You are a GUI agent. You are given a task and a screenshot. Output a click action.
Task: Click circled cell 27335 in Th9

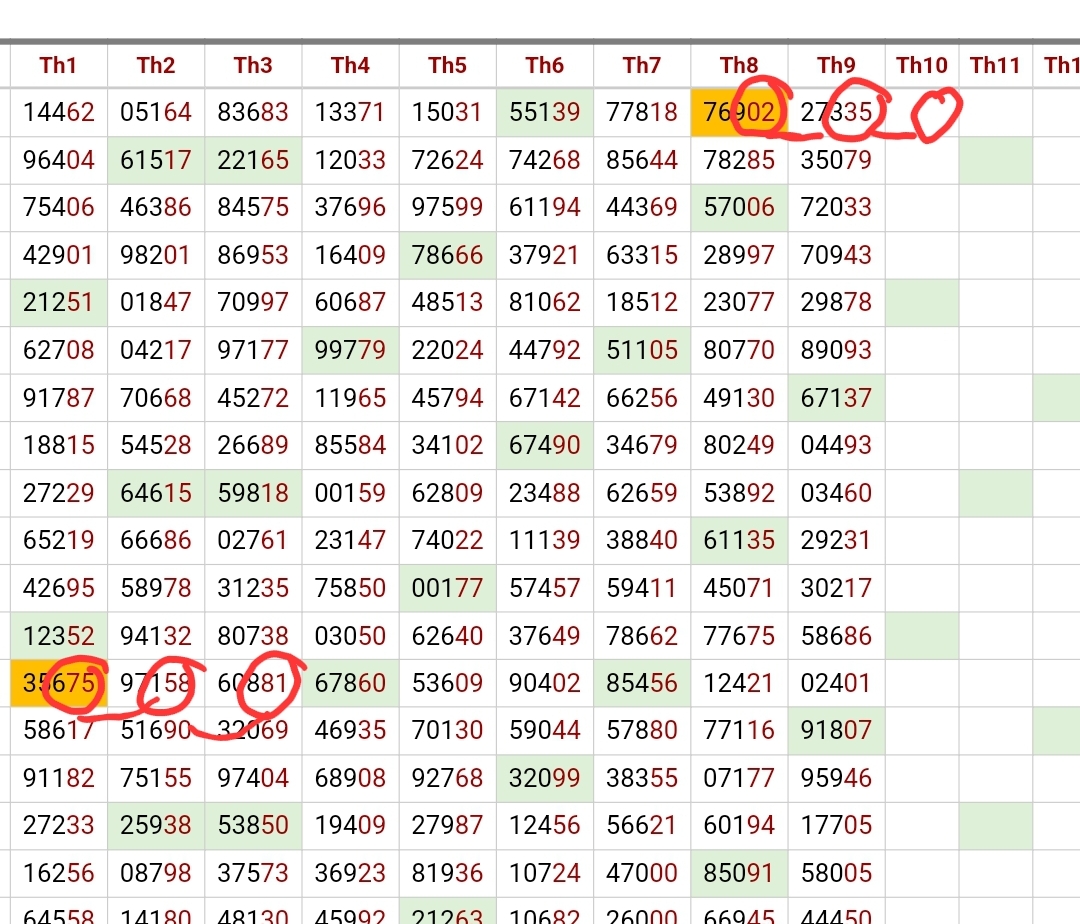tap(836, 112)
